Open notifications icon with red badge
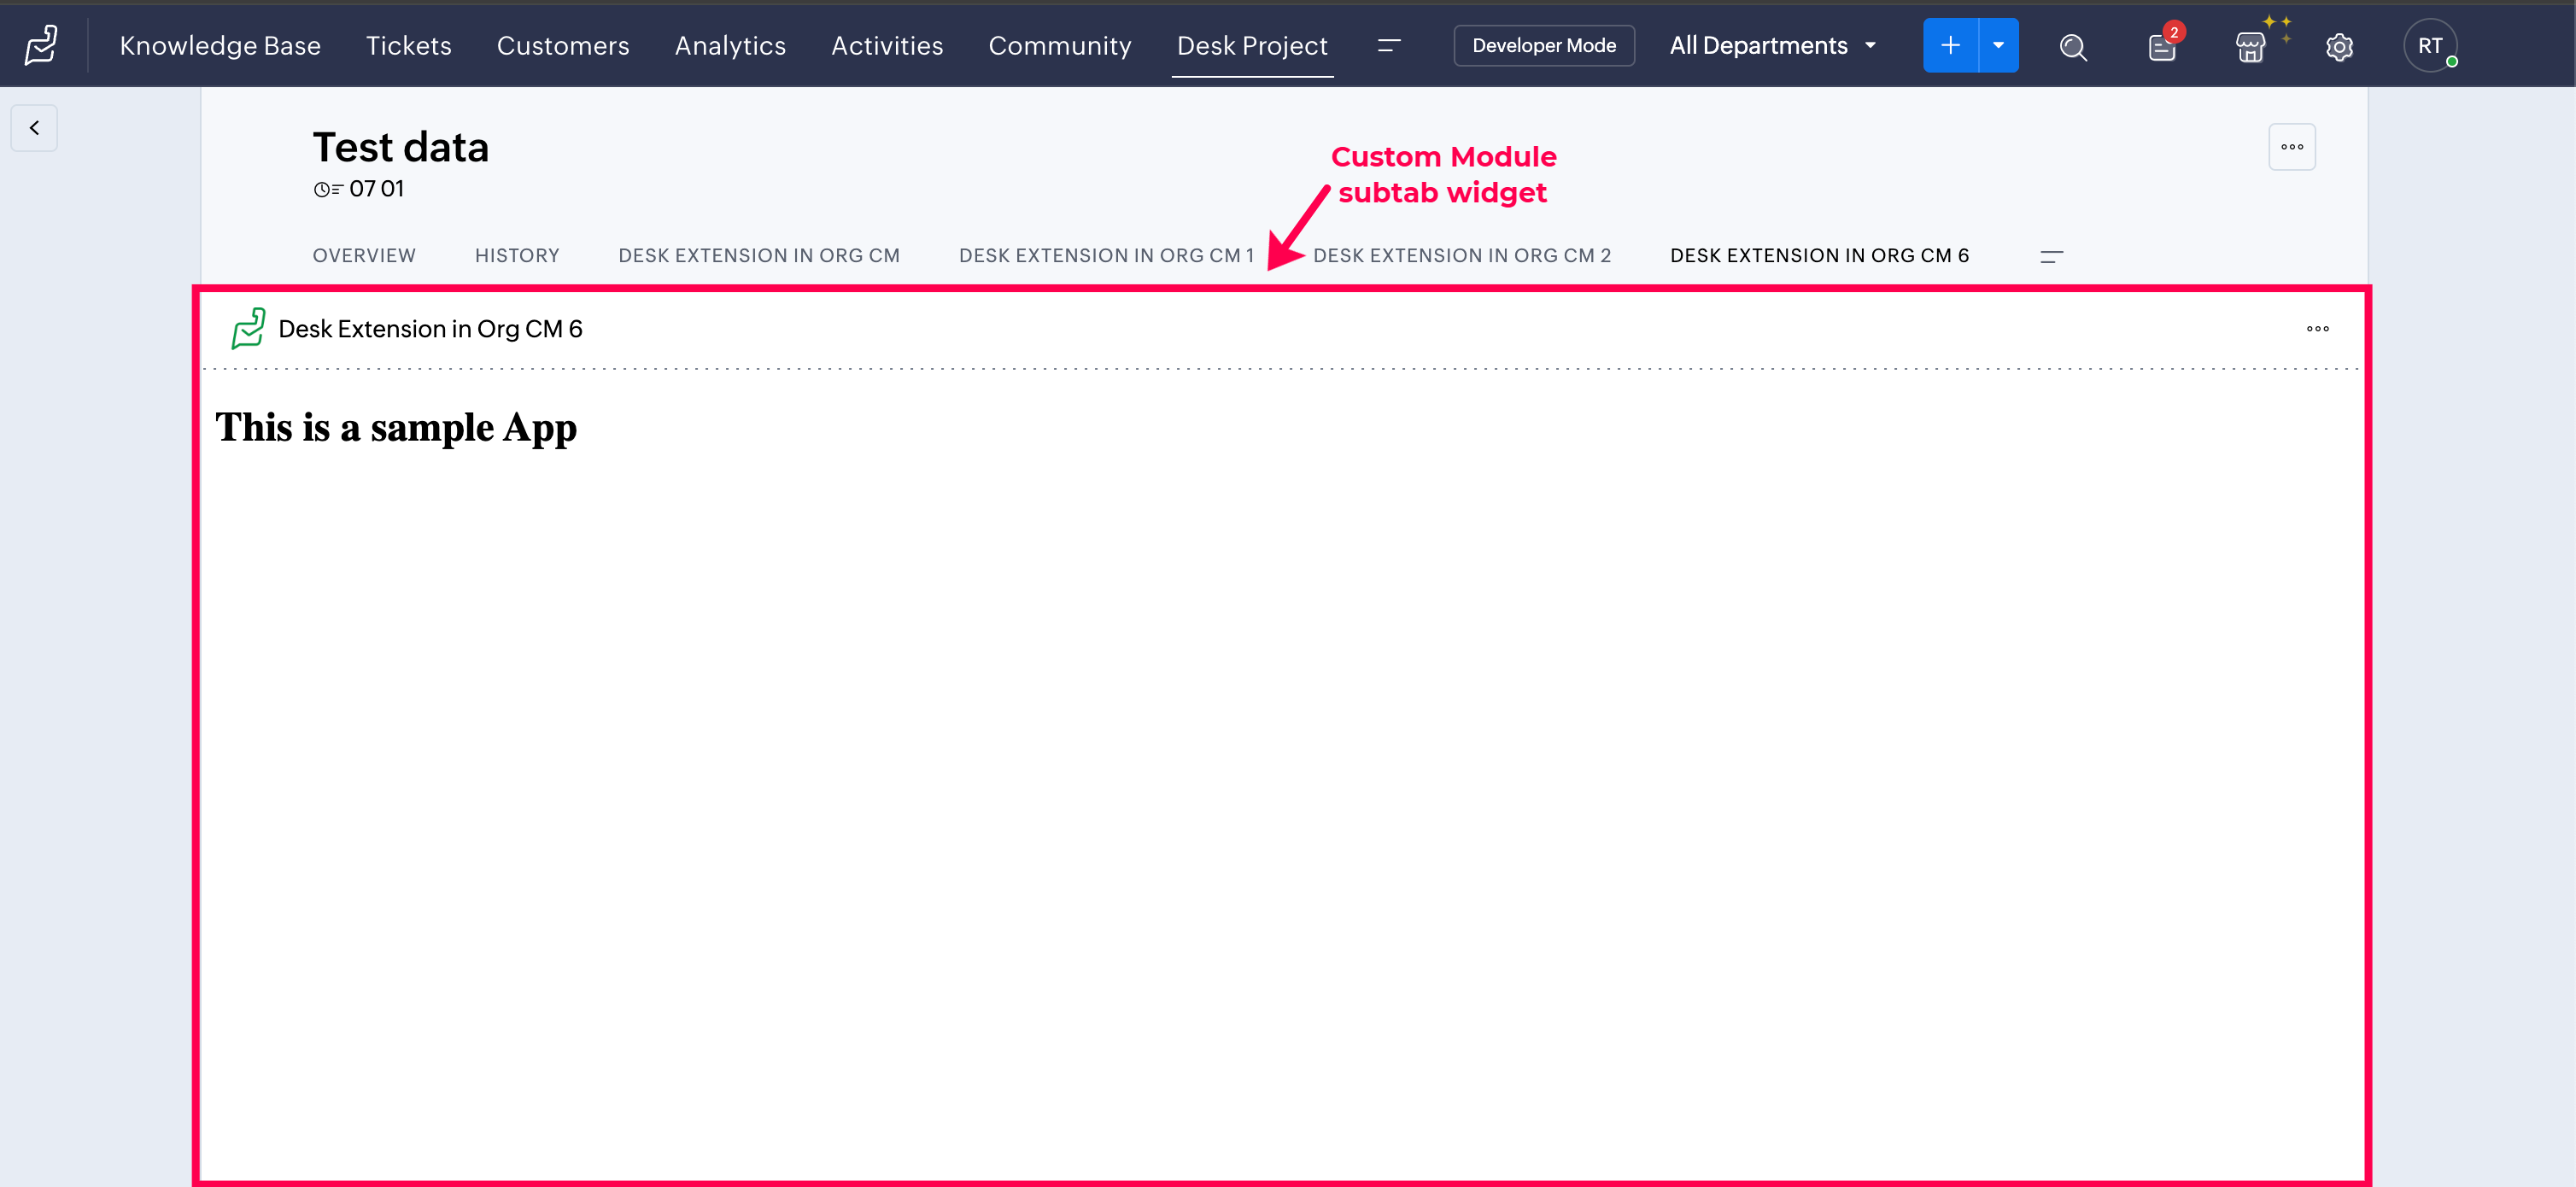 coord(2162,46)
